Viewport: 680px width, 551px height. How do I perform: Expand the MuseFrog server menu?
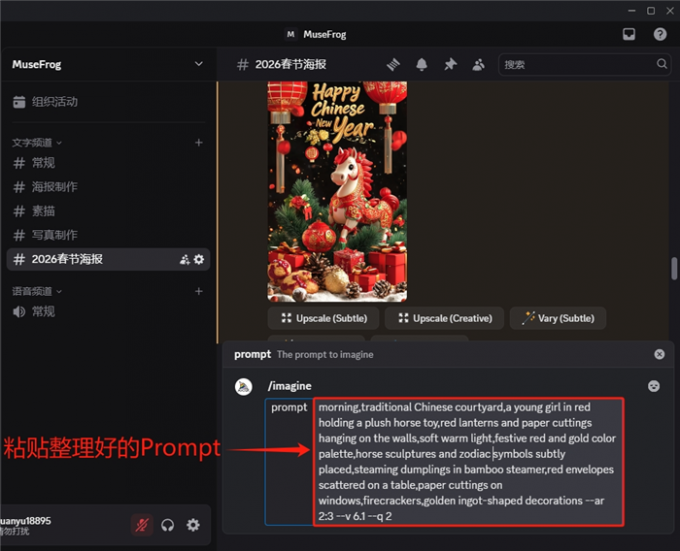198,64
